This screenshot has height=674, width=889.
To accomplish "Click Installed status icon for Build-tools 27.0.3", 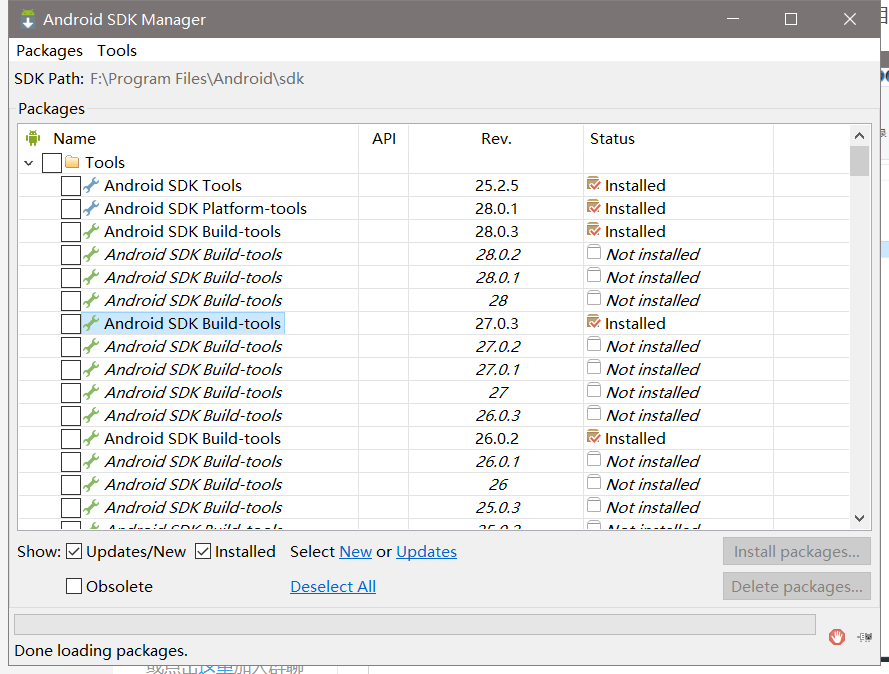I will coord(594,322).
